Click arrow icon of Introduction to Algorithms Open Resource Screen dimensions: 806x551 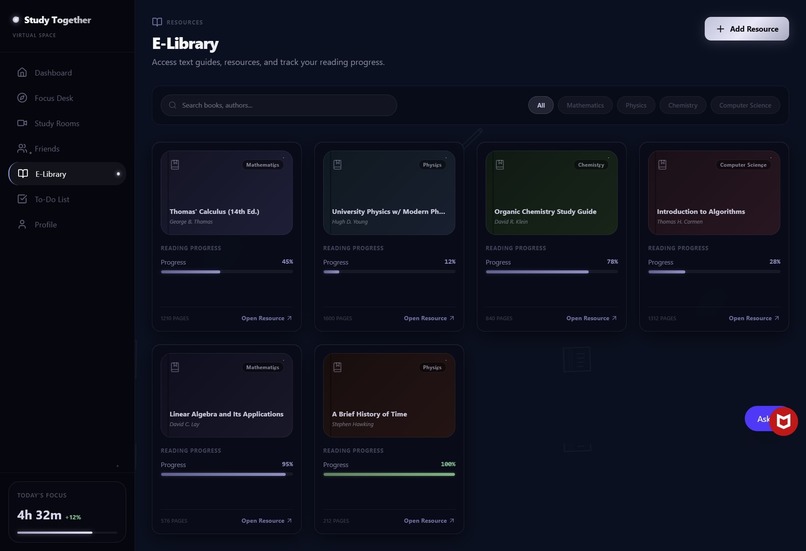coord(777,318)
